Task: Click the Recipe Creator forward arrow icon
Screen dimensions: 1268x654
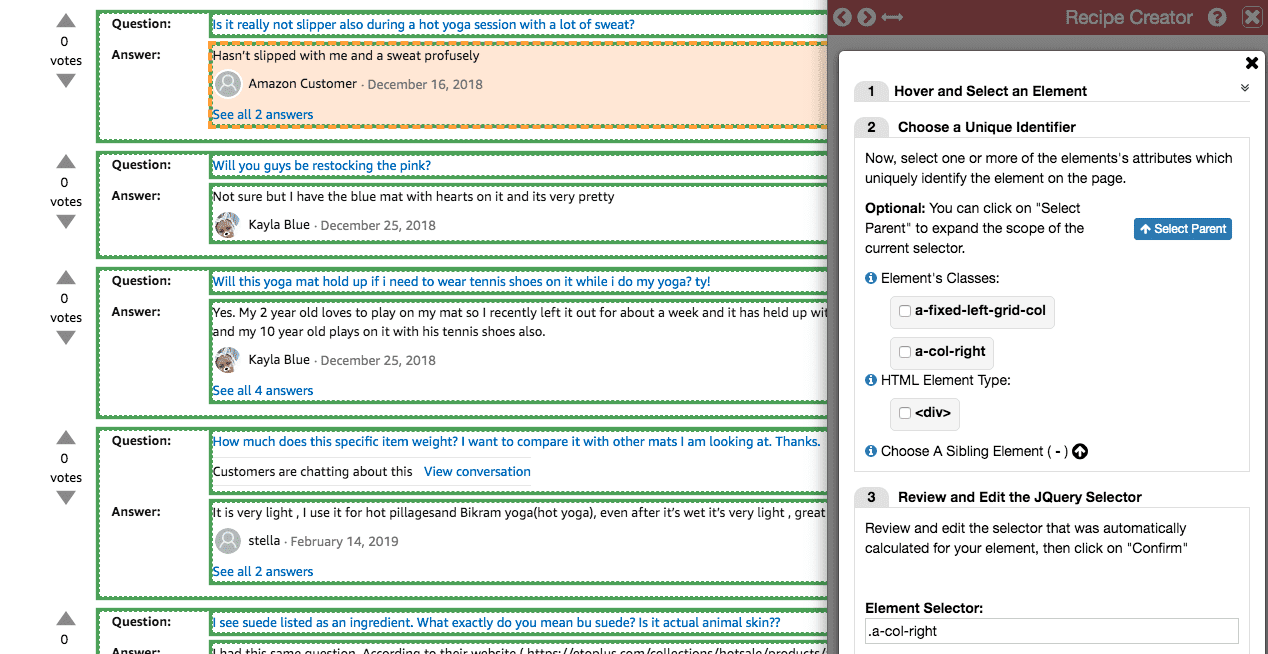Action: pyautogui.click(x=866, y=17)
